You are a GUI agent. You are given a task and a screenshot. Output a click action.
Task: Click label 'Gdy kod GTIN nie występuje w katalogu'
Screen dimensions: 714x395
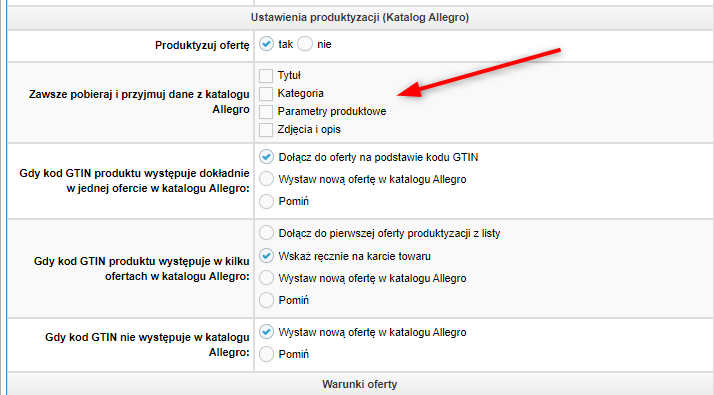point(147,345)
